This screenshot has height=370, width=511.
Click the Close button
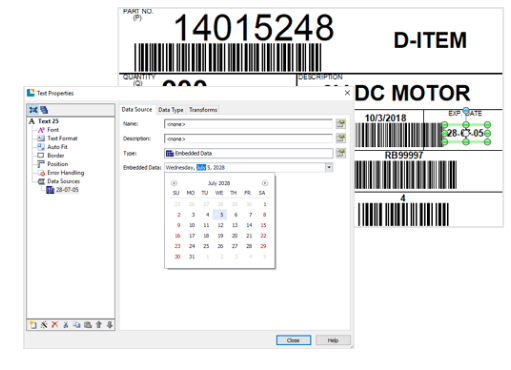tap(293, 340)
